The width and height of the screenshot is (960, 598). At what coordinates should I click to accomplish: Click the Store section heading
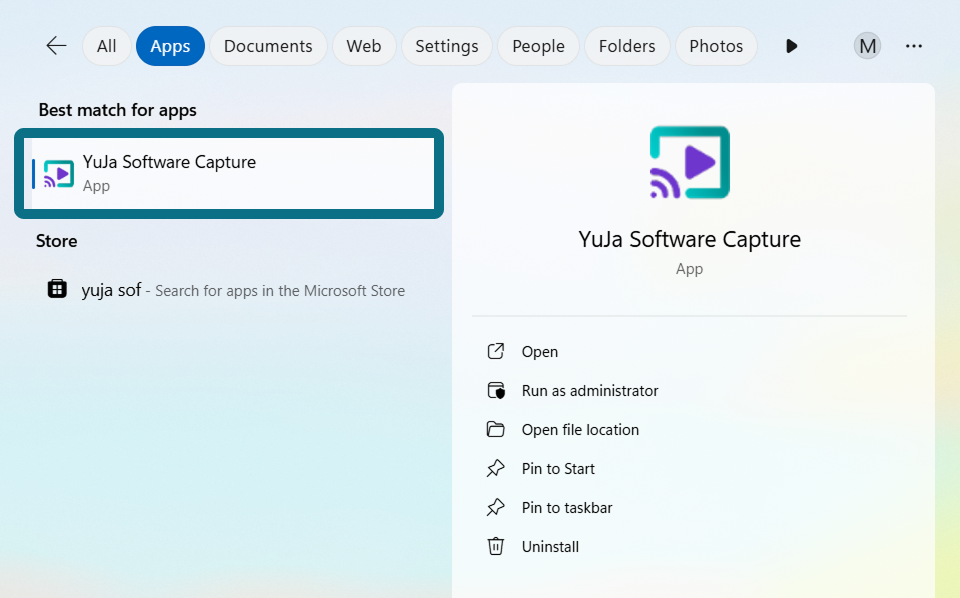(x=56, y=241)
